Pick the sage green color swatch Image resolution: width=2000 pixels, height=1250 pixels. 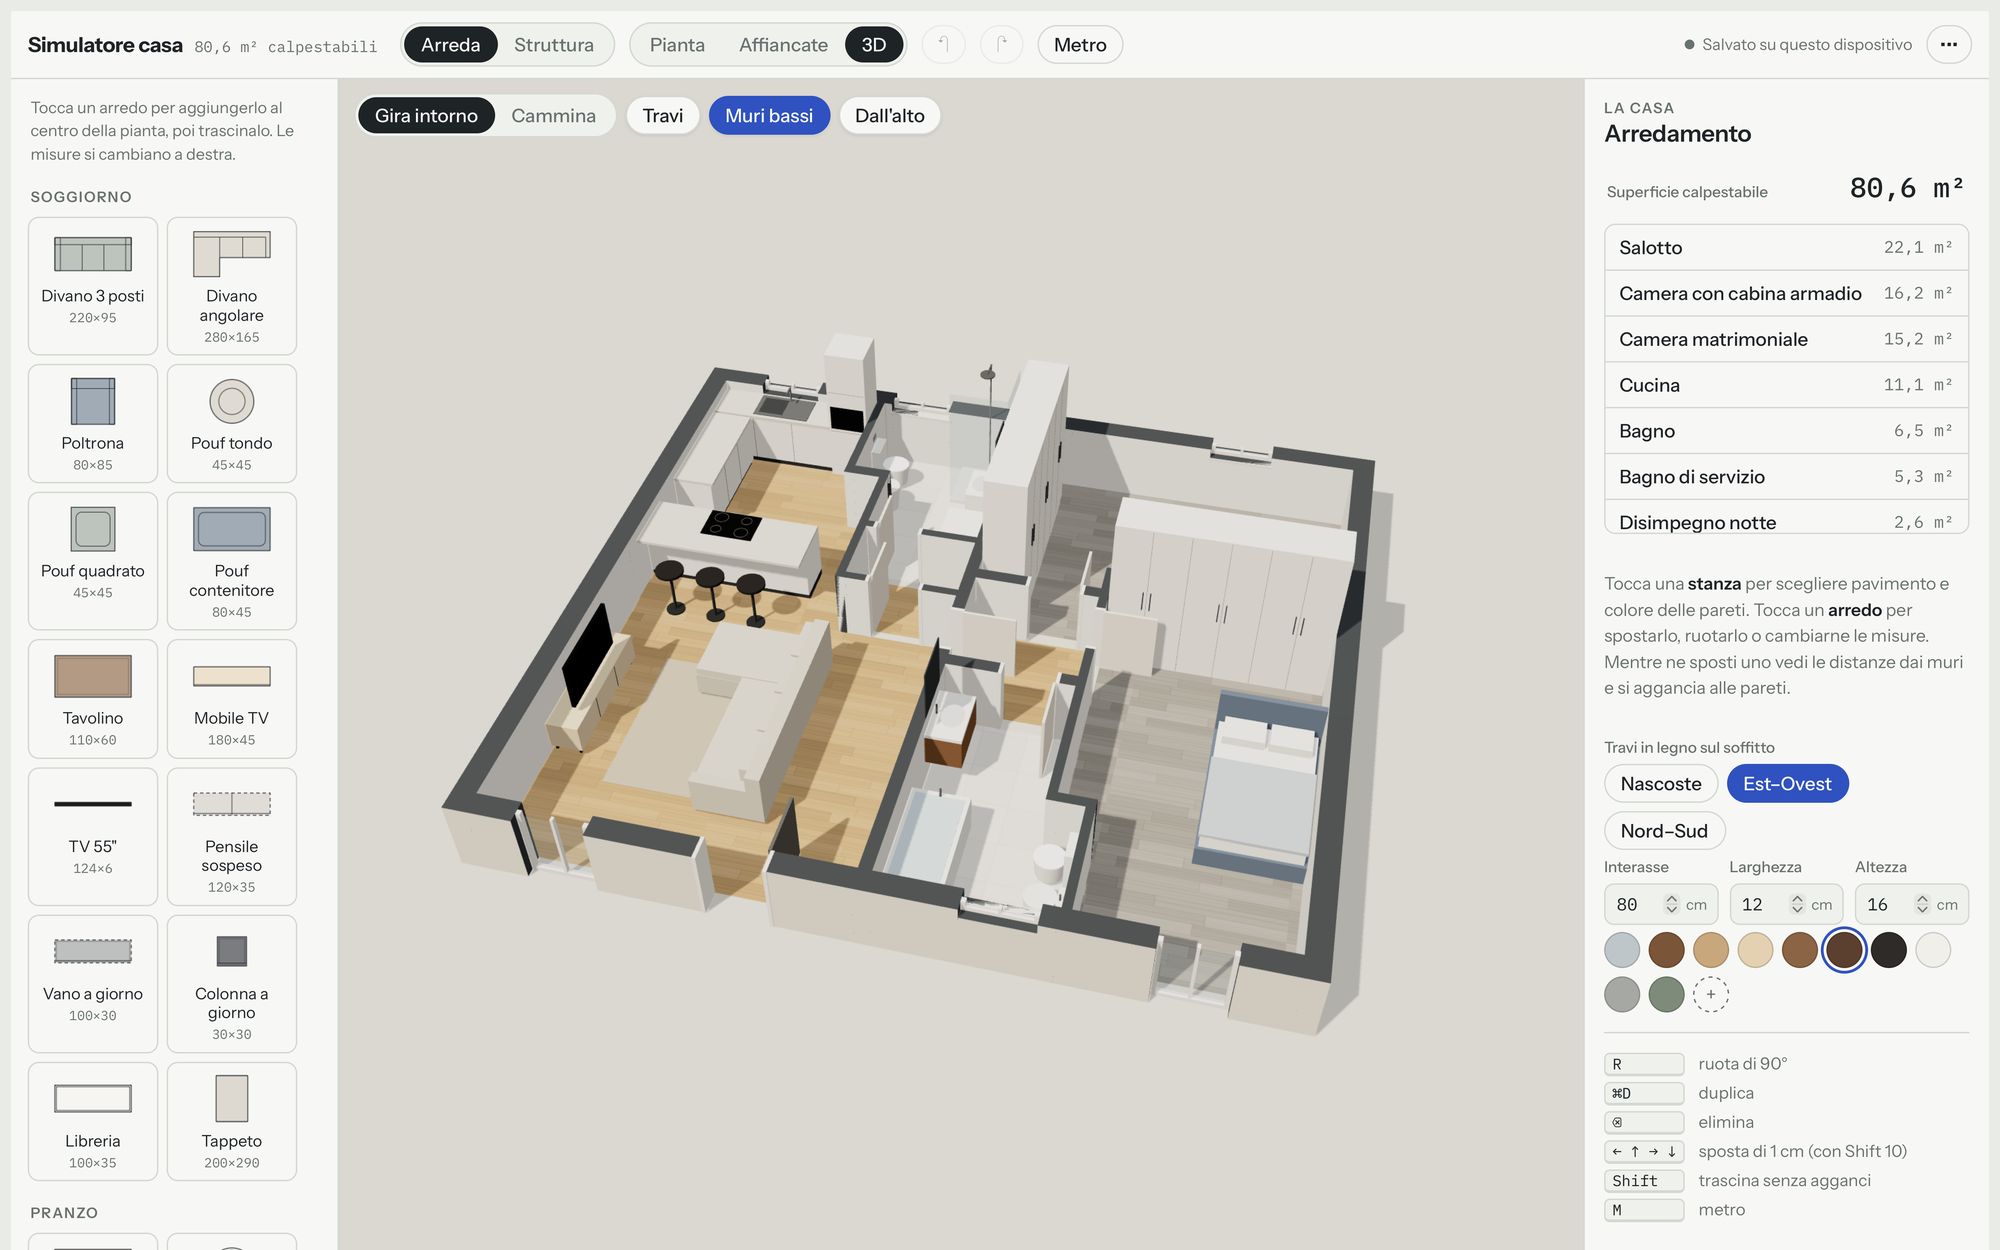tap(1666, 994)
